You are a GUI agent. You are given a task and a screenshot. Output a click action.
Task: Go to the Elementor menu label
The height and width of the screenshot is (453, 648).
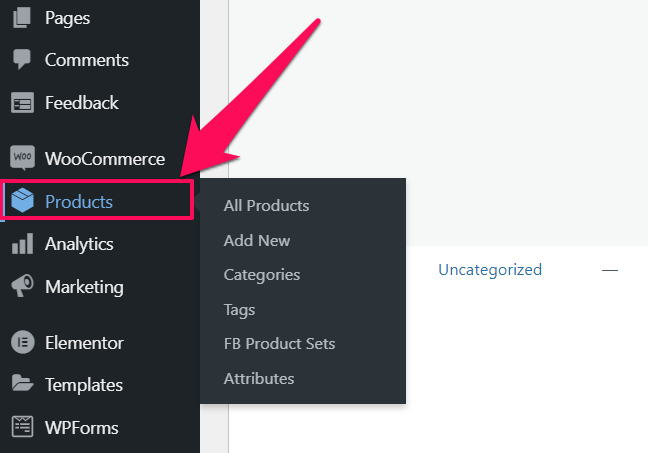[84, 343]
